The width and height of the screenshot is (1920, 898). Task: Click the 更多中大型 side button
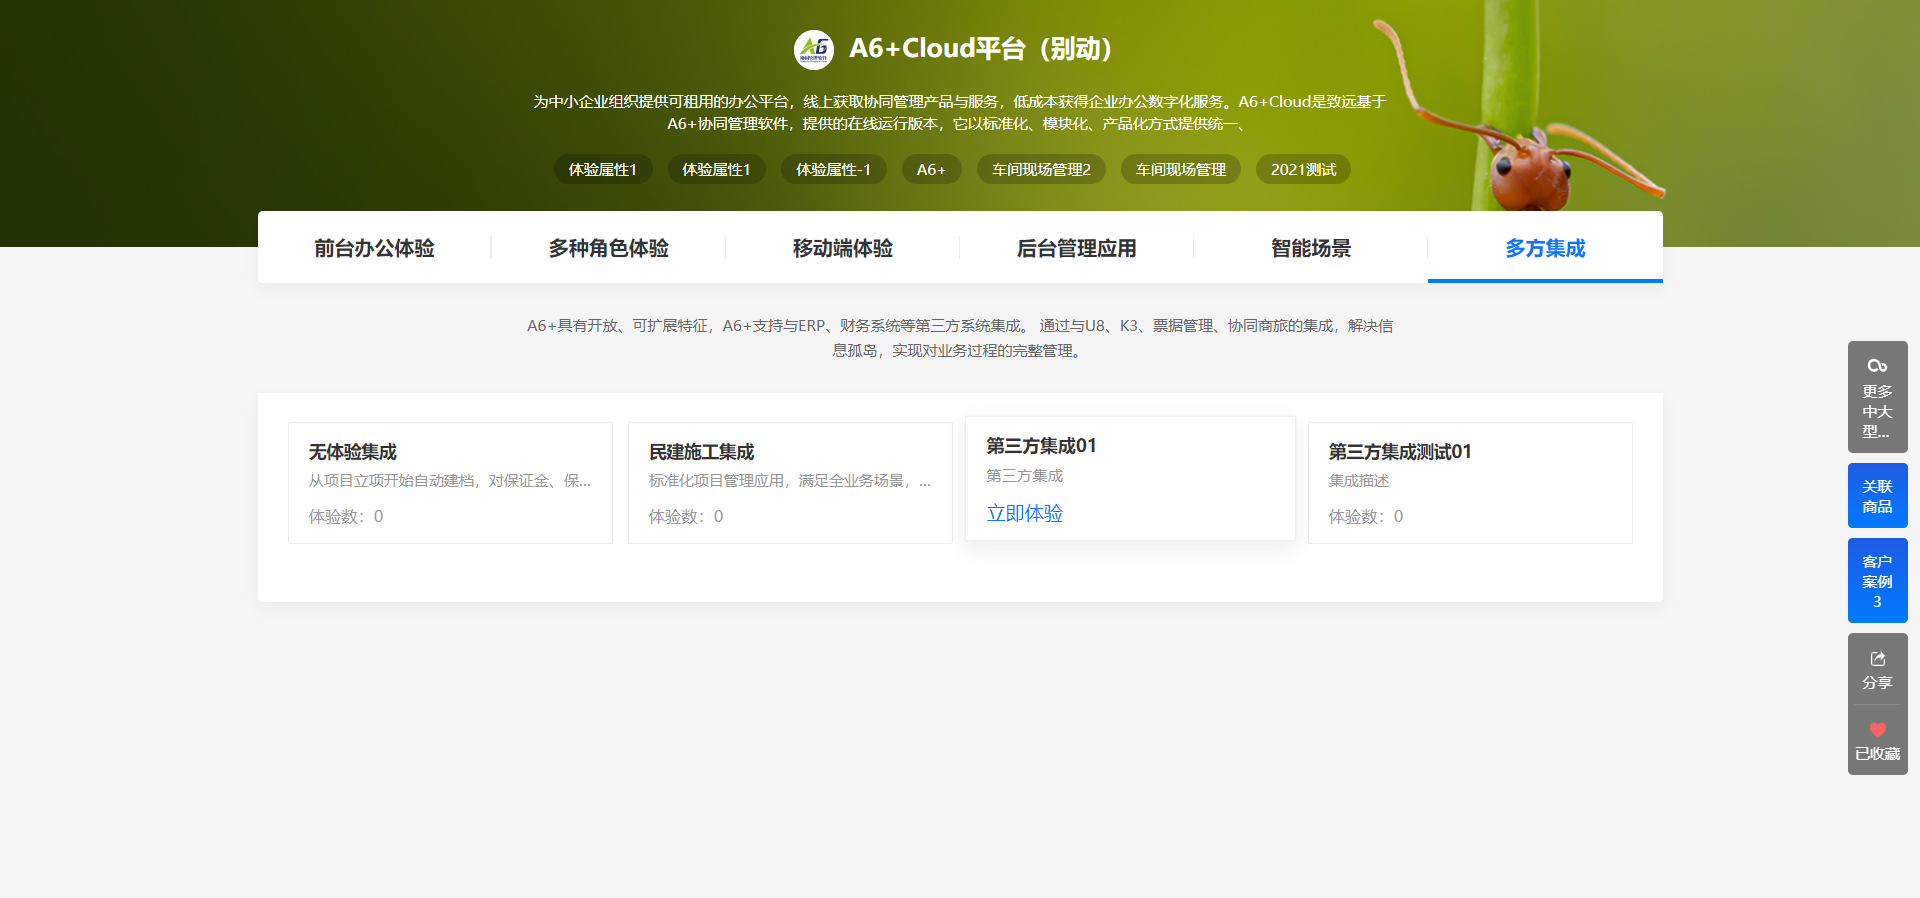1877,397
